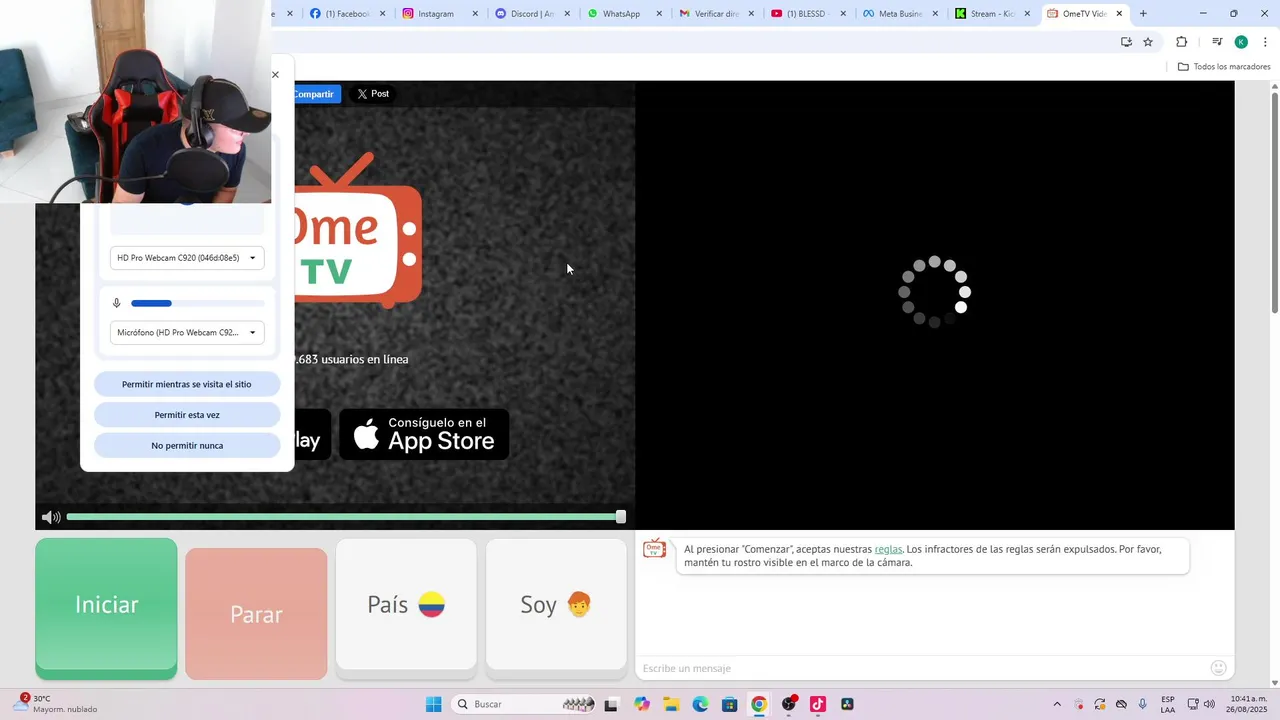Click the green Iniciar button
The image size is (1280, 720).
pos(106,608)
